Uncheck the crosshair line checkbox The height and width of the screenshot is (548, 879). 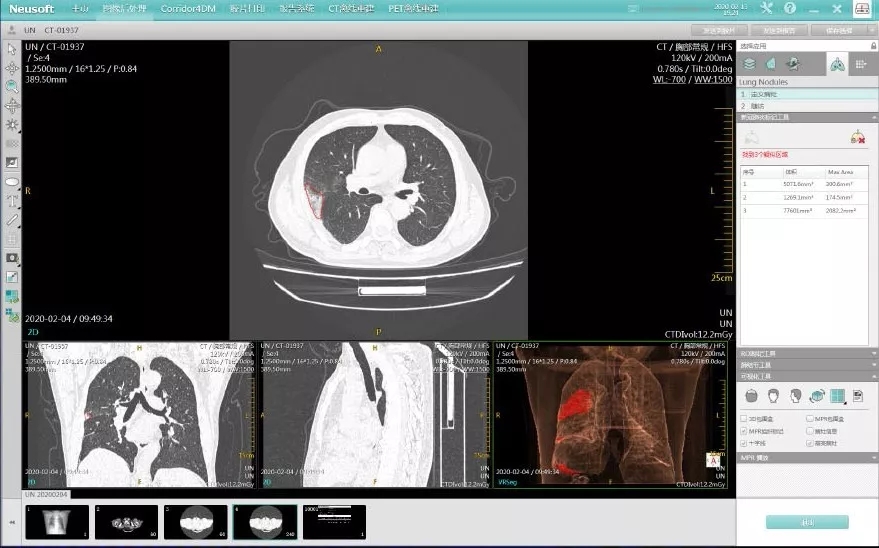tap(745, 442)
